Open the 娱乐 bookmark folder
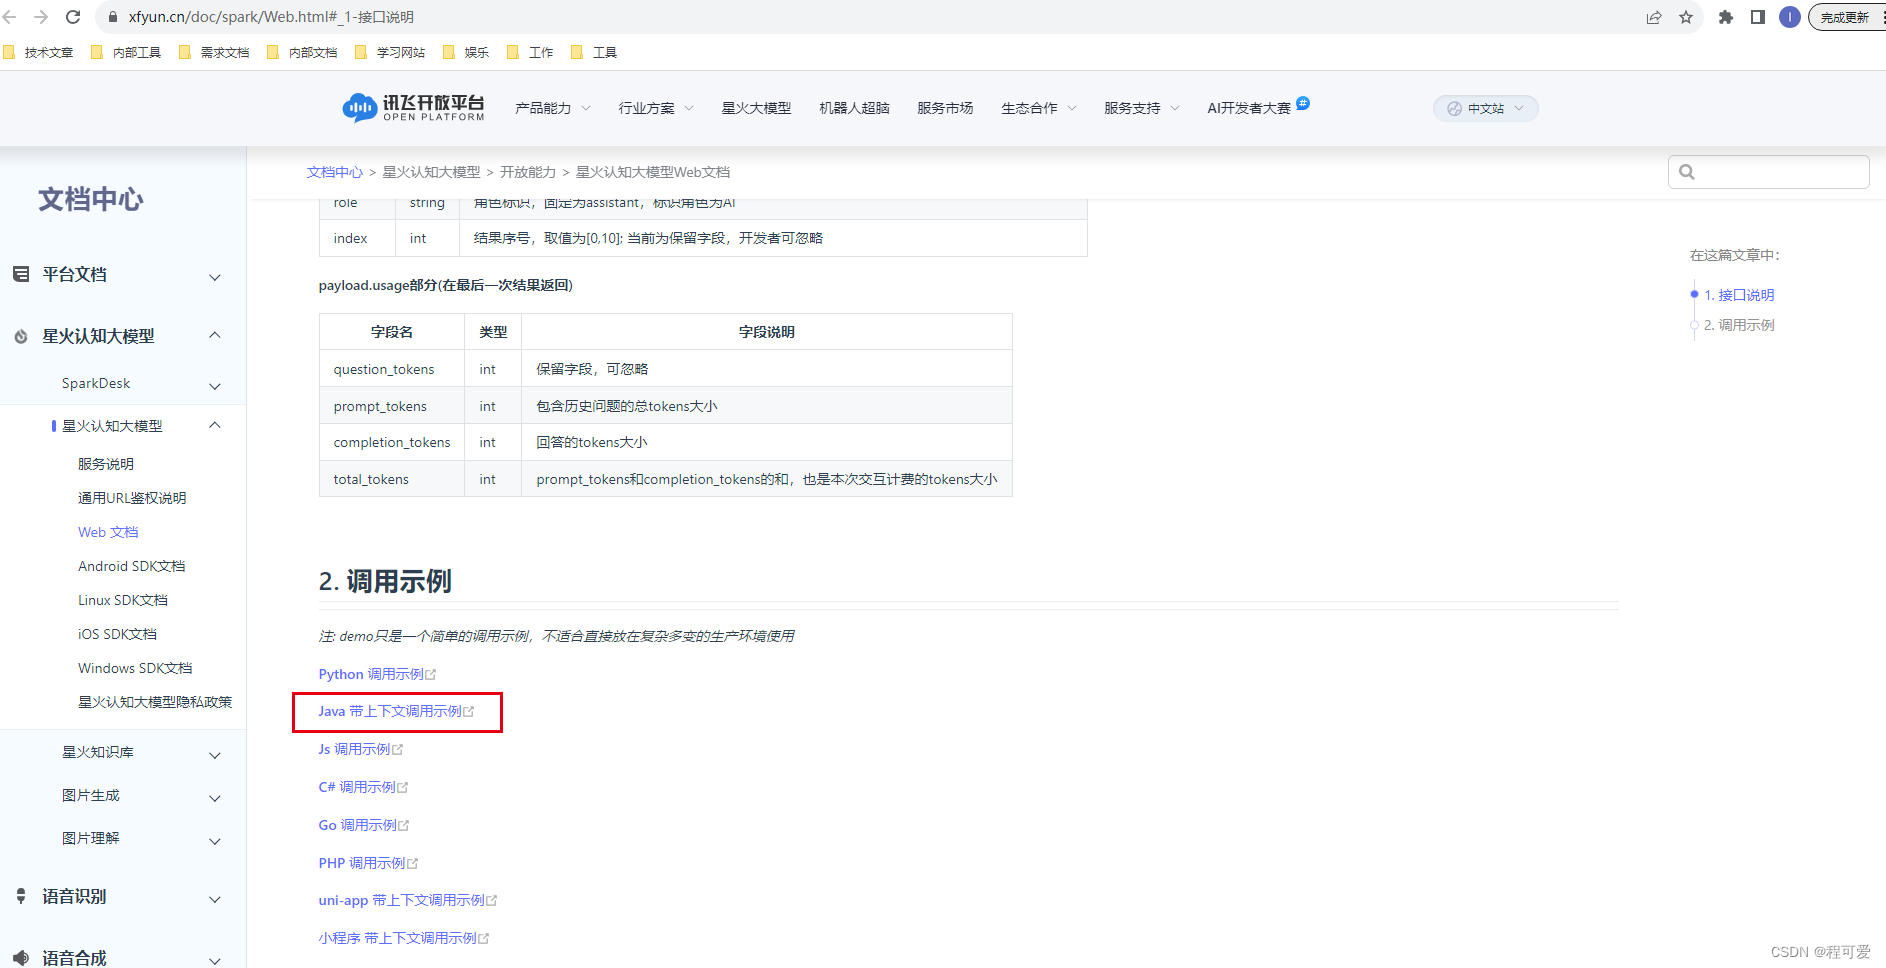Image resolution: width=1886 pixels, height=968 pixels. pos(467,52)
